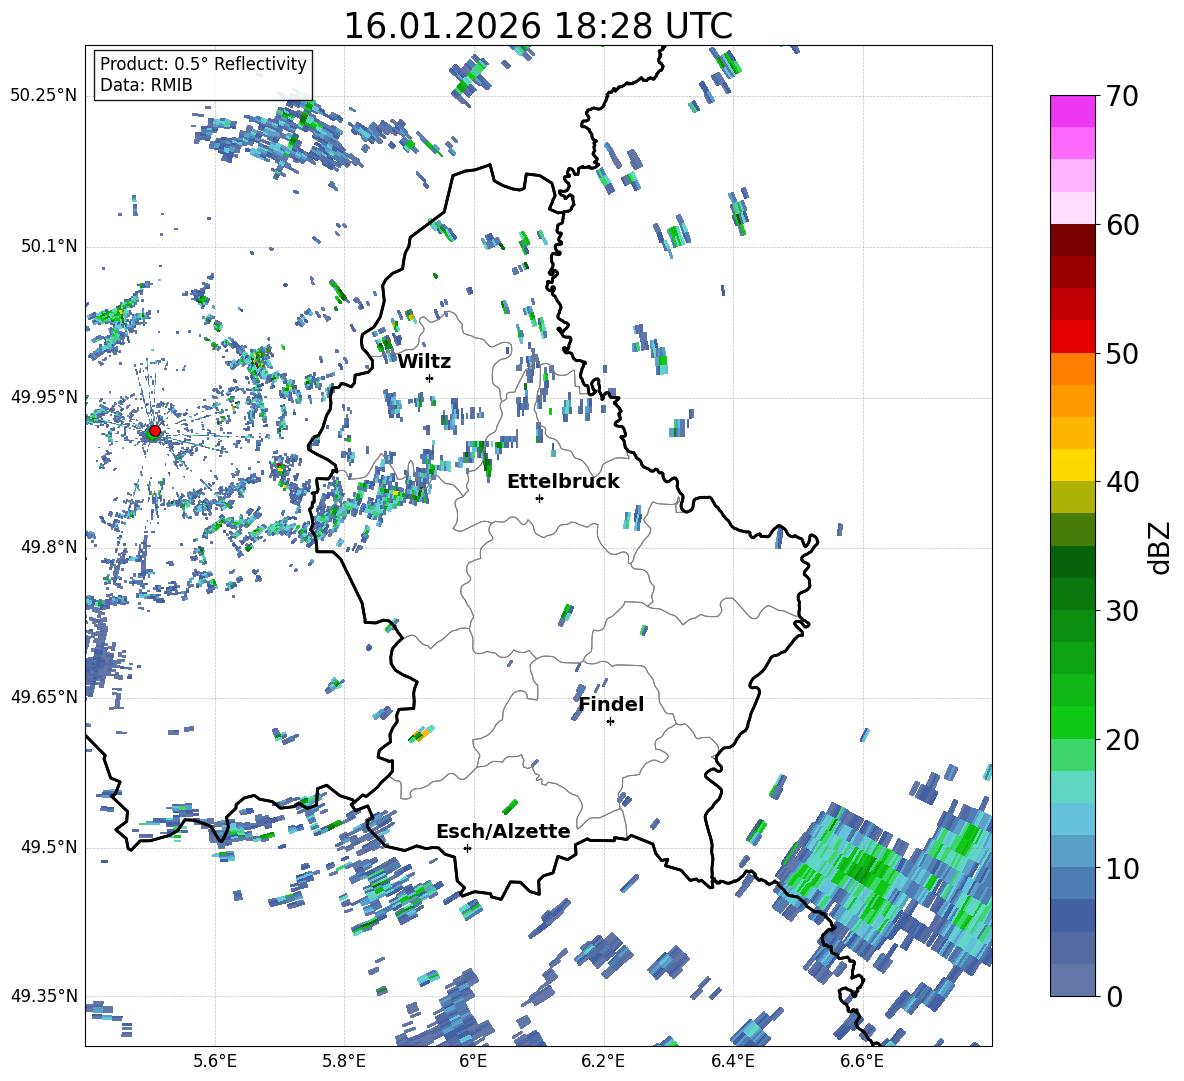Screen dimensions: 1184x1081
Task: Click the dark red swatch just below 60 dBZ
Action: (1072, 240)
